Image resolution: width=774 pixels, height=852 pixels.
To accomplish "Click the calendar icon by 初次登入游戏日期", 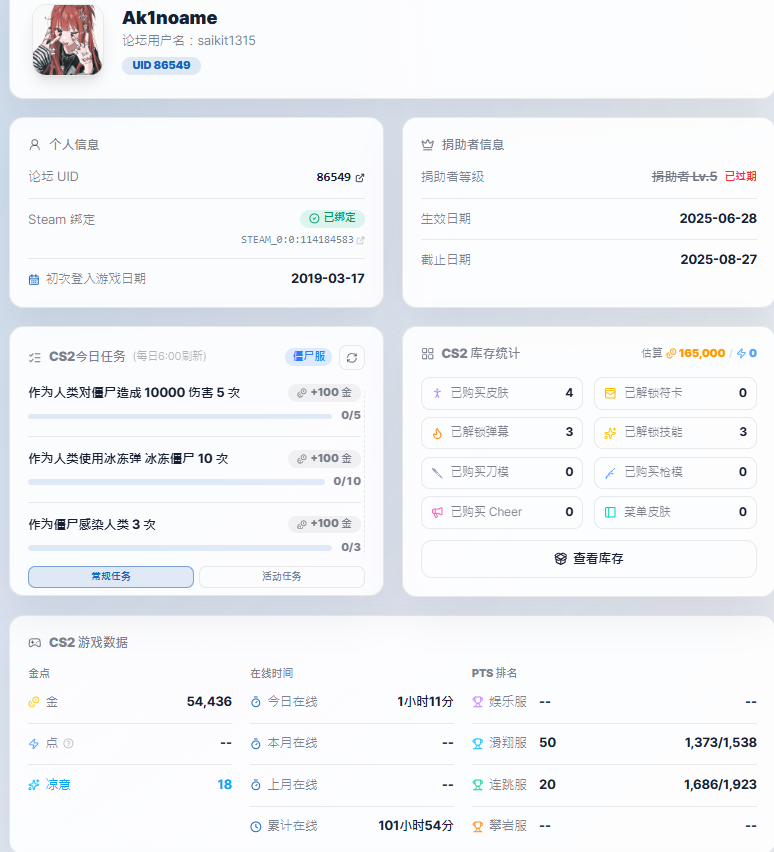I will (34, 279).
